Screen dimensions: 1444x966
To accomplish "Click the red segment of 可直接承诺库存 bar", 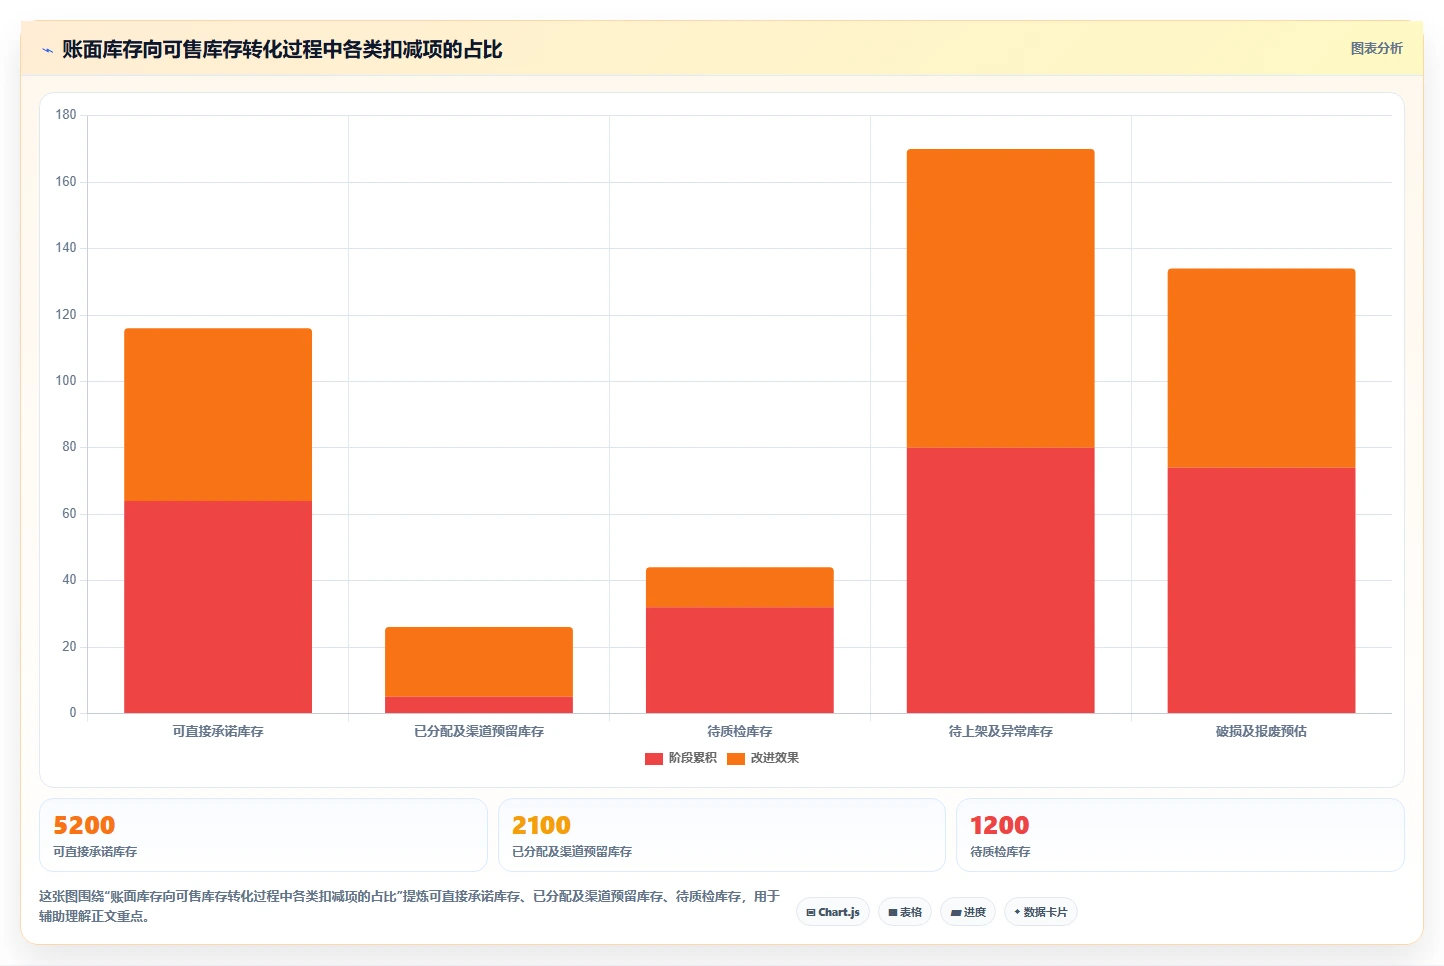I will tap(218, 606).
